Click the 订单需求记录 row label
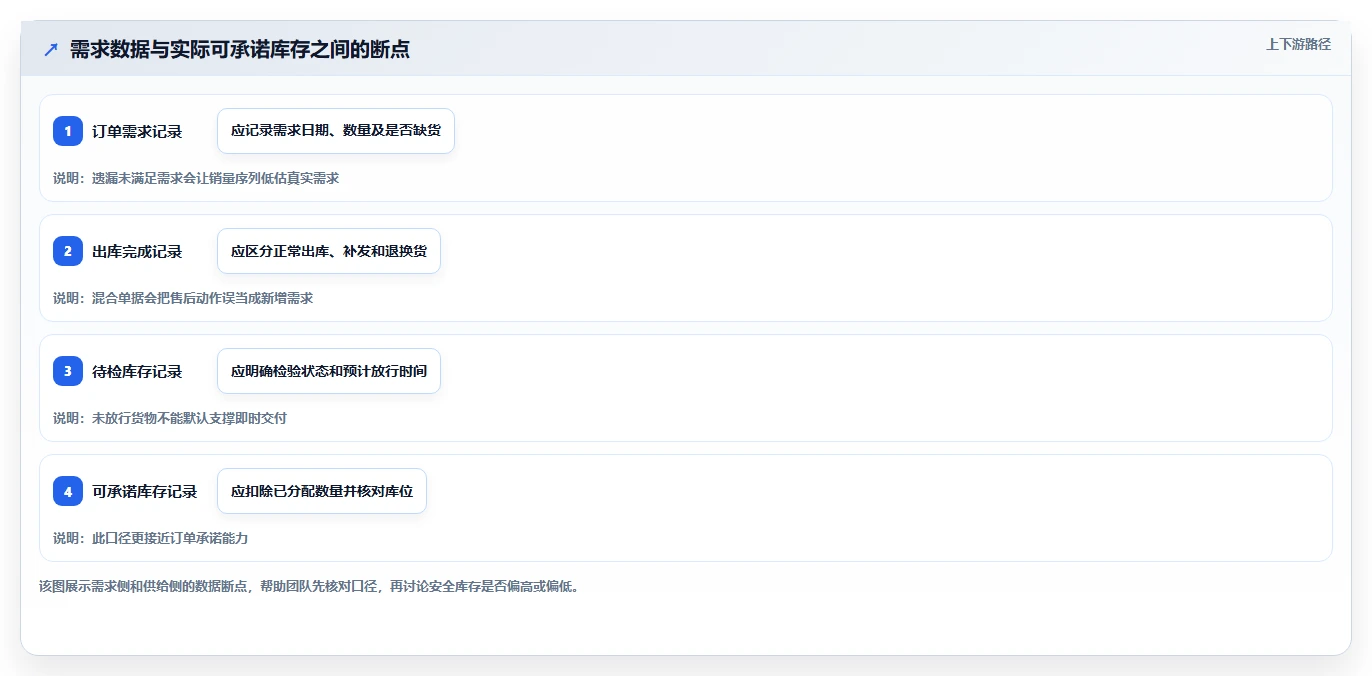1372x676 pixels. click(x=137, y=131)
